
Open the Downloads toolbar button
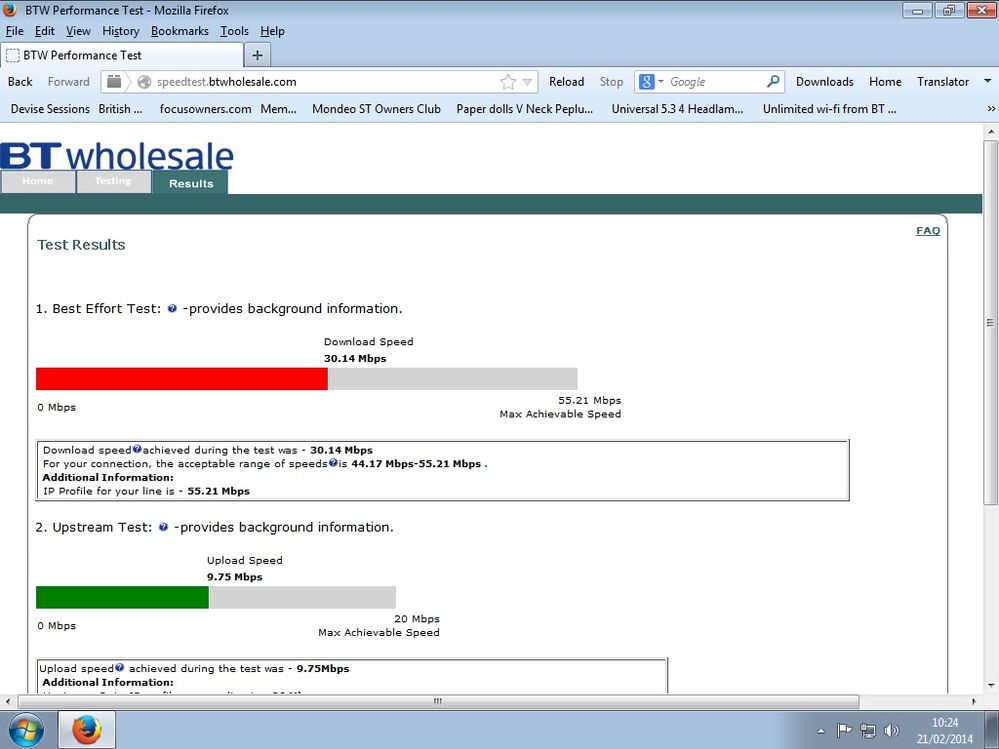tap(824, 82)
